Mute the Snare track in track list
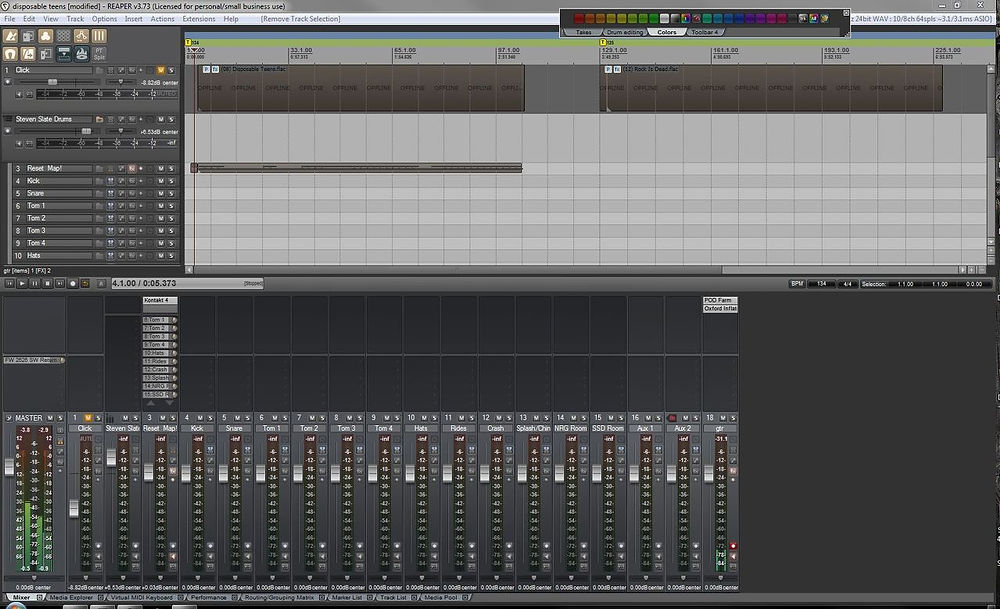Image resolution: width=1000 pixels, height=609 pixels. pos(161,193)
